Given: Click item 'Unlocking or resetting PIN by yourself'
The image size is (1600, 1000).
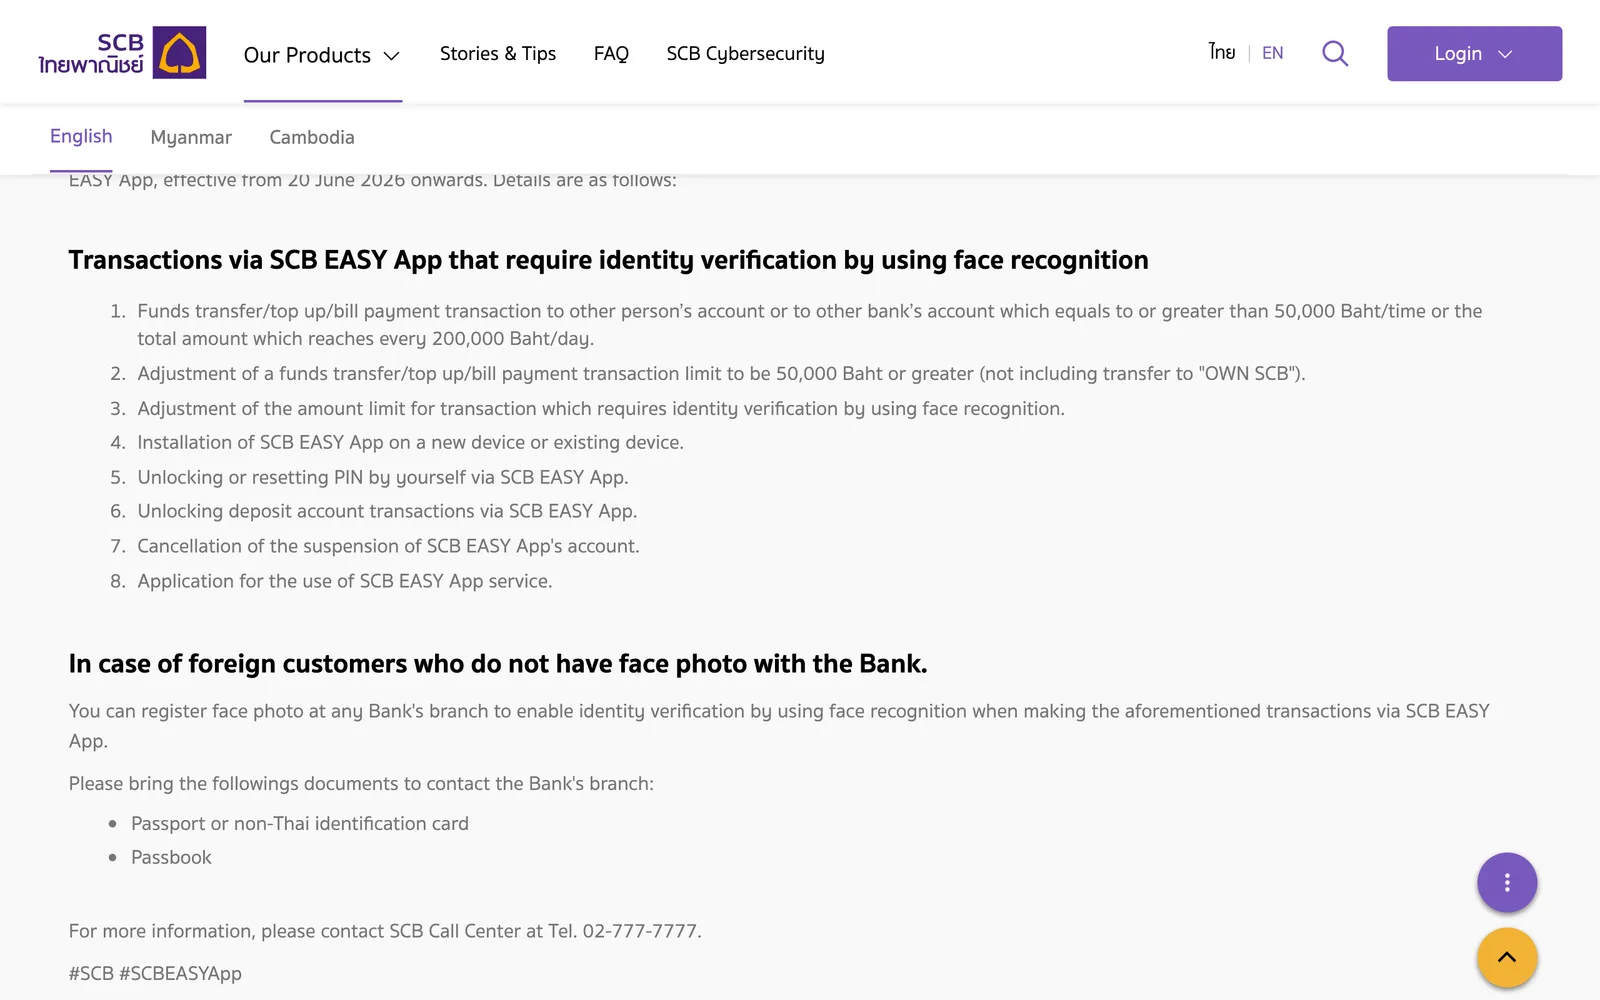Looking at the screenshot, I should [383, 478].
